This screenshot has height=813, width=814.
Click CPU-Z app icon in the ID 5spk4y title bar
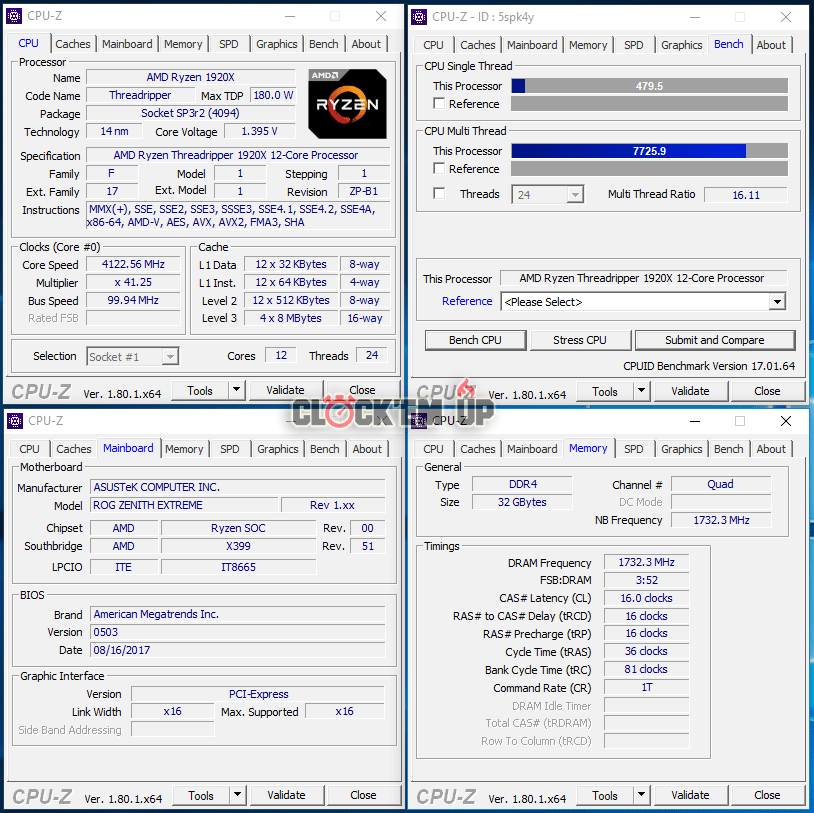coord(420,16)
